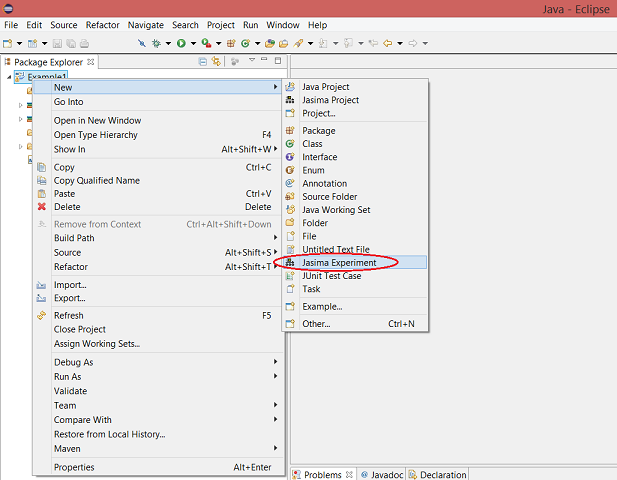Collapse the Example1 project tree node

pos(9,77)
